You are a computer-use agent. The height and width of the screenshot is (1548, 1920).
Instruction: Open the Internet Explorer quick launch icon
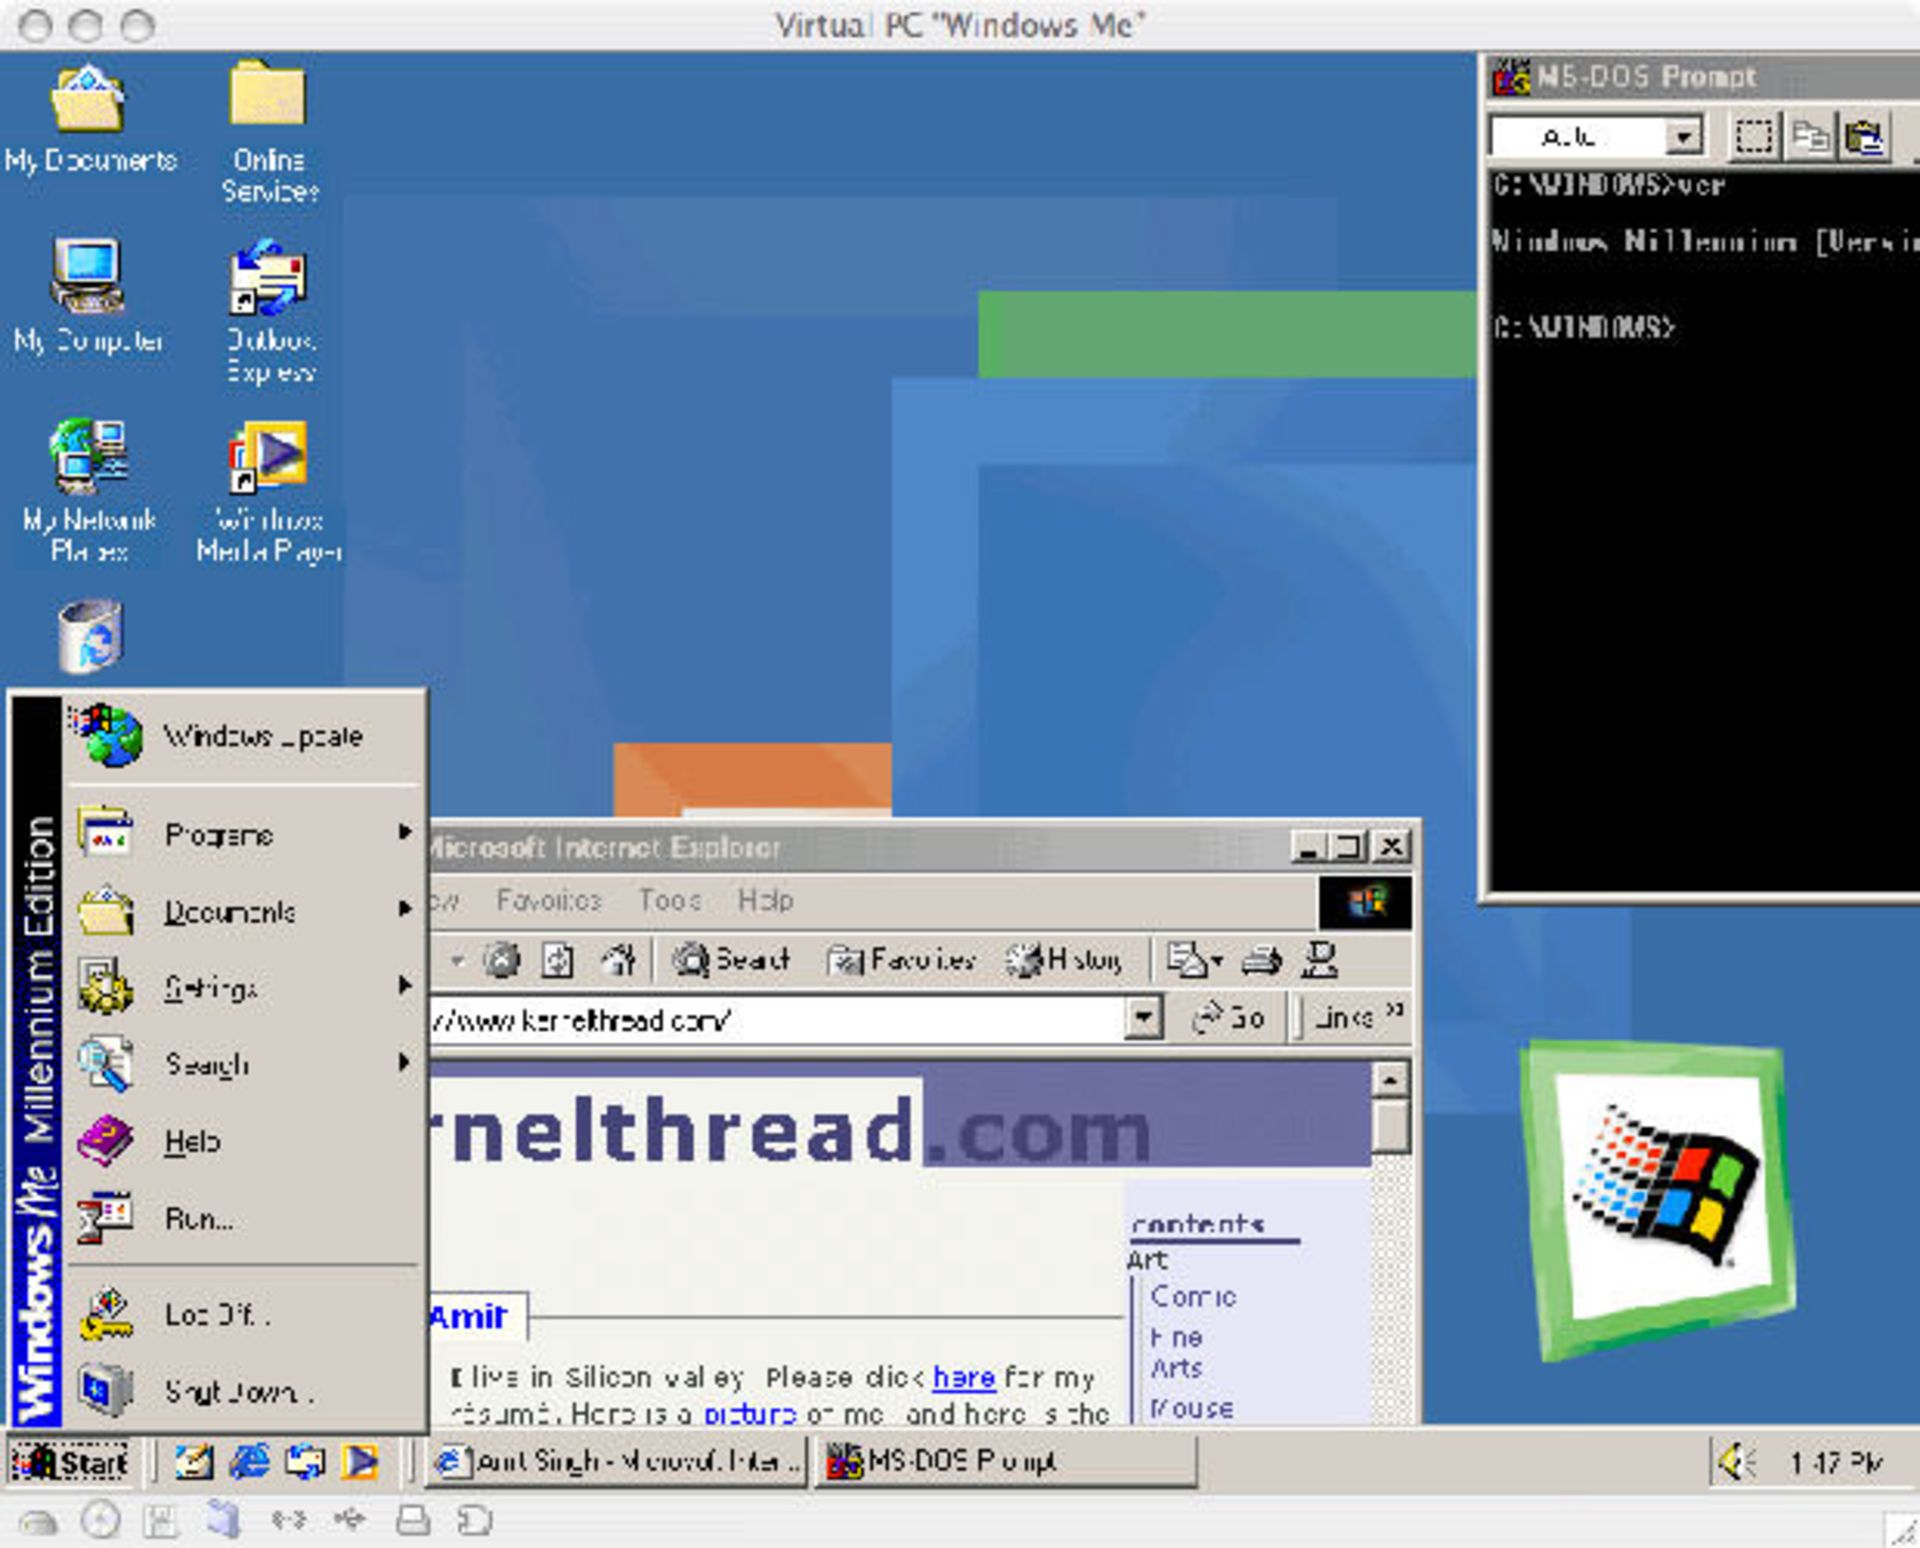[249, 1462]
